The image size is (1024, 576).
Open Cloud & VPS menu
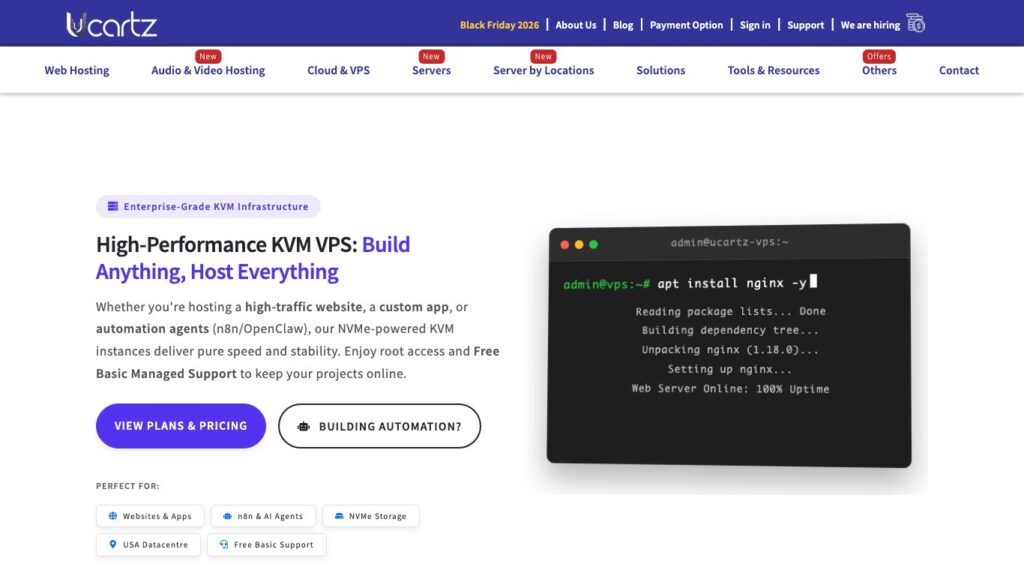click(338, 71)
